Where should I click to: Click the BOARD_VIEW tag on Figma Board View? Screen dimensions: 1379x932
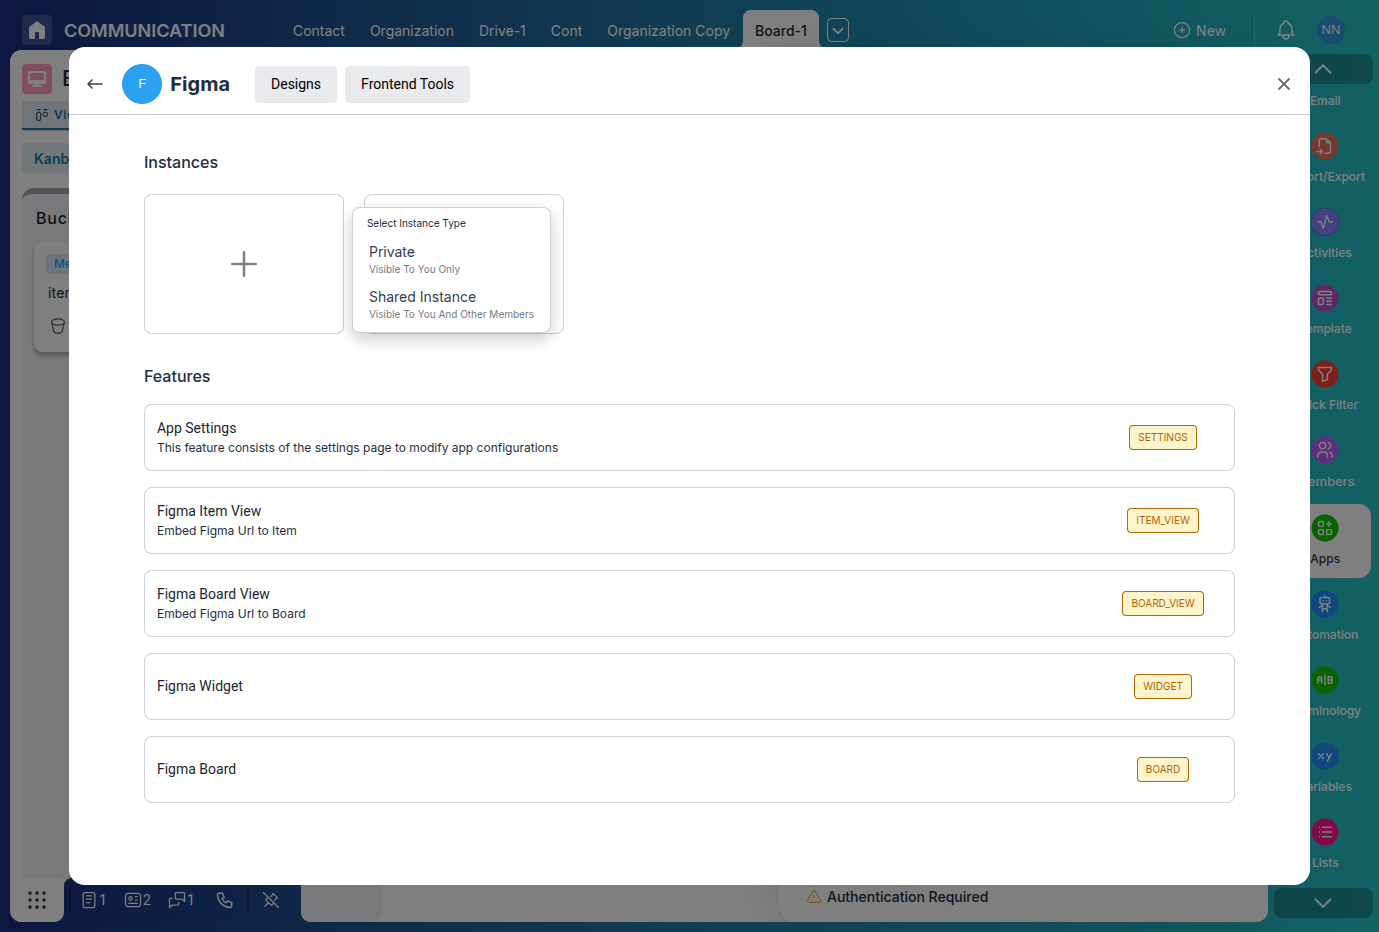[1162, 603]
